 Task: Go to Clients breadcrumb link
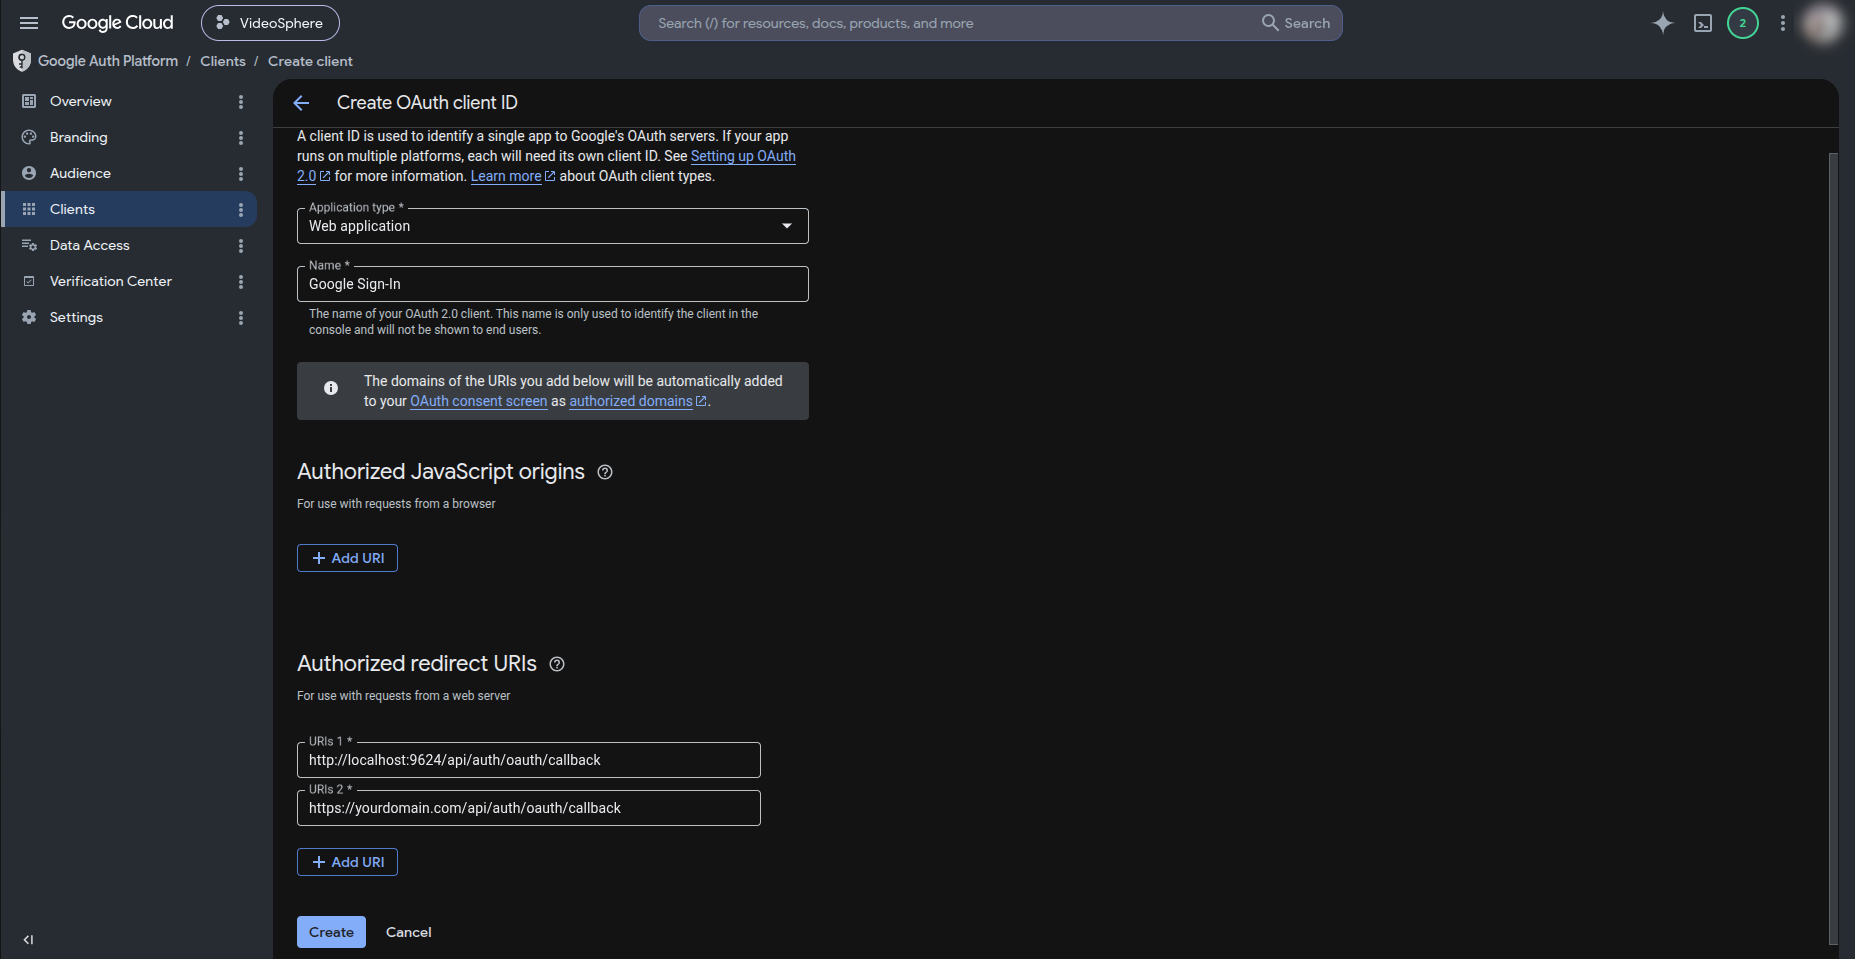pos(223,61)
